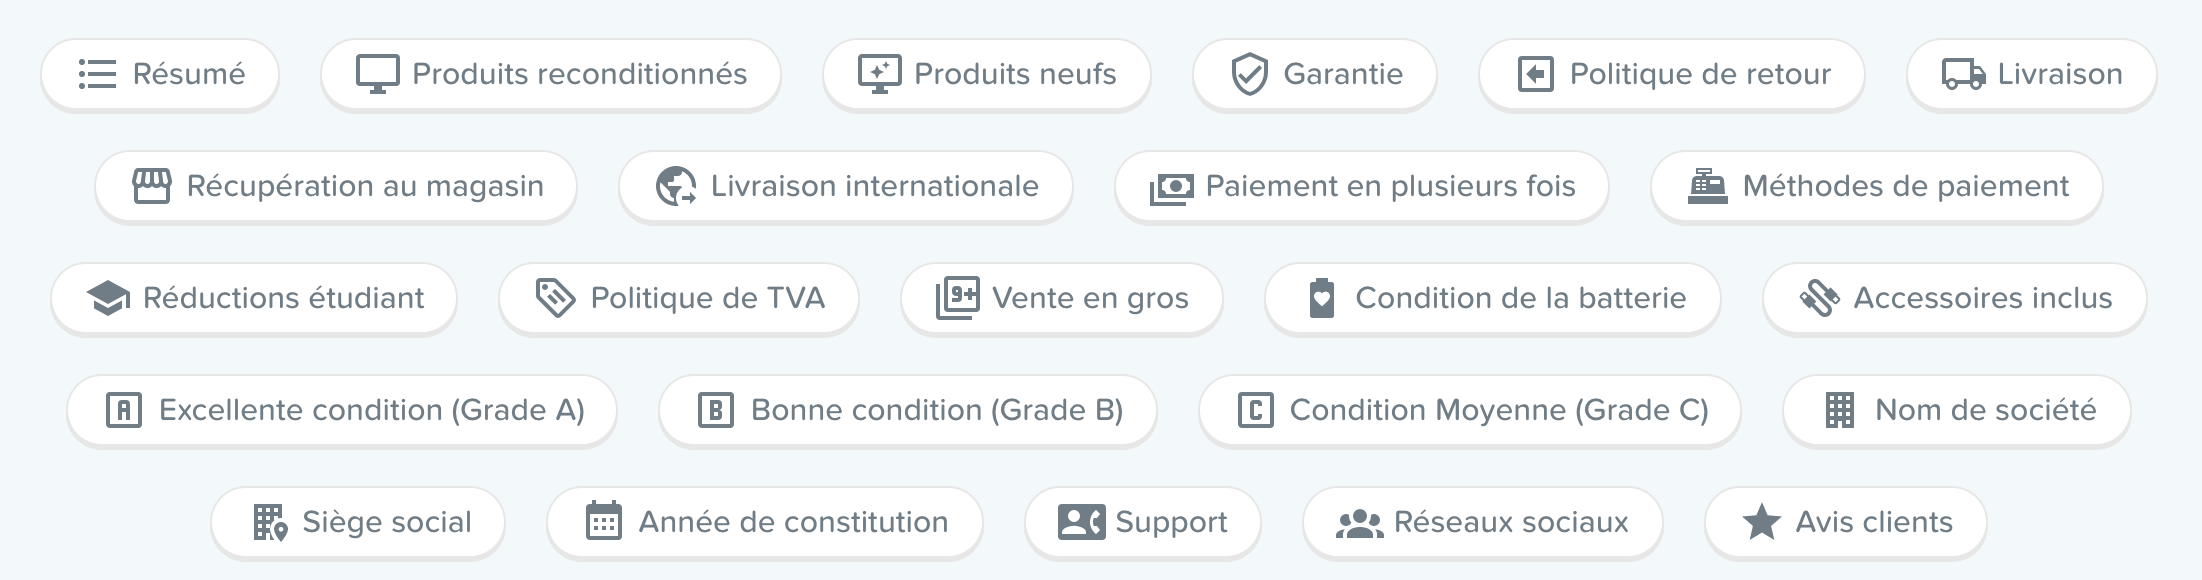Viewport: 2202px width, 580px height.
Task: Select the Vente en gros chip
Action: 1062,298
